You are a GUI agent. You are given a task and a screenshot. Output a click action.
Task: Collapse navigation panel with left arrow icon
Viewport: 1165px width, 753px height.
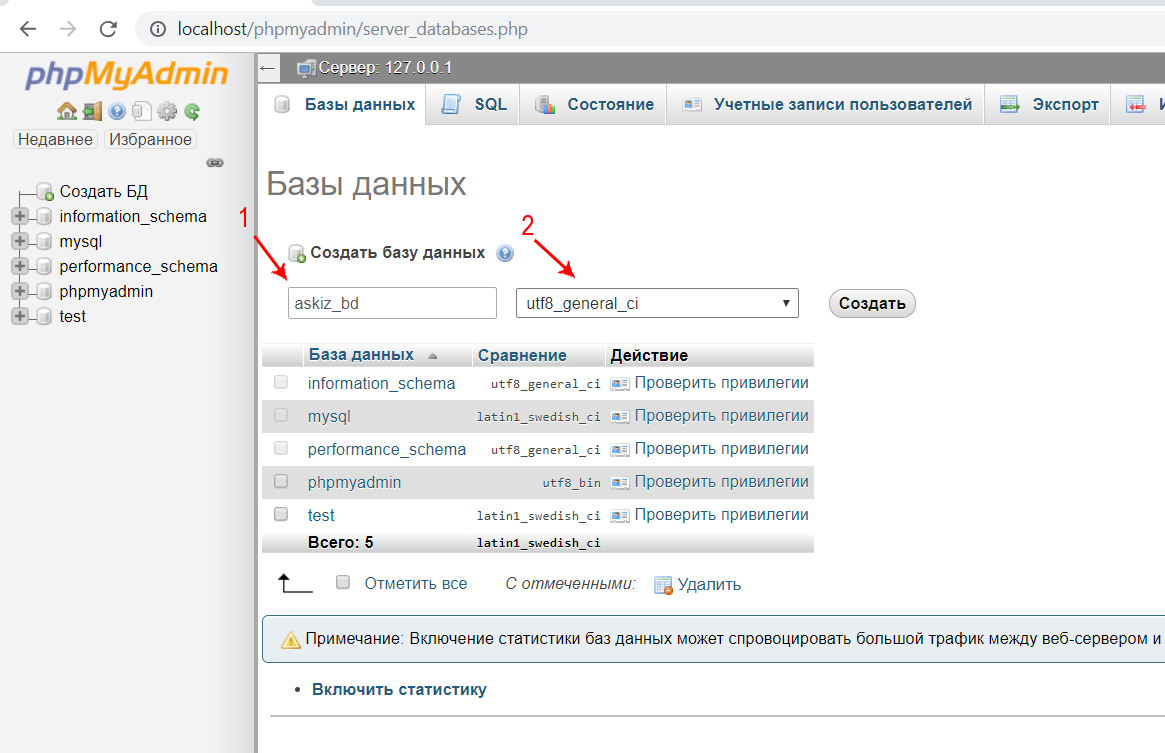[x=267, y=68]
